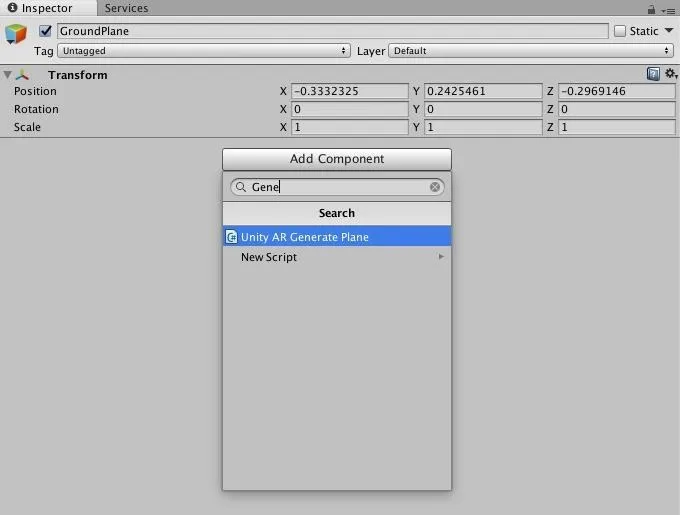Click the Position X value field
Screen dimensions: 680x515
tap(350, 91)
